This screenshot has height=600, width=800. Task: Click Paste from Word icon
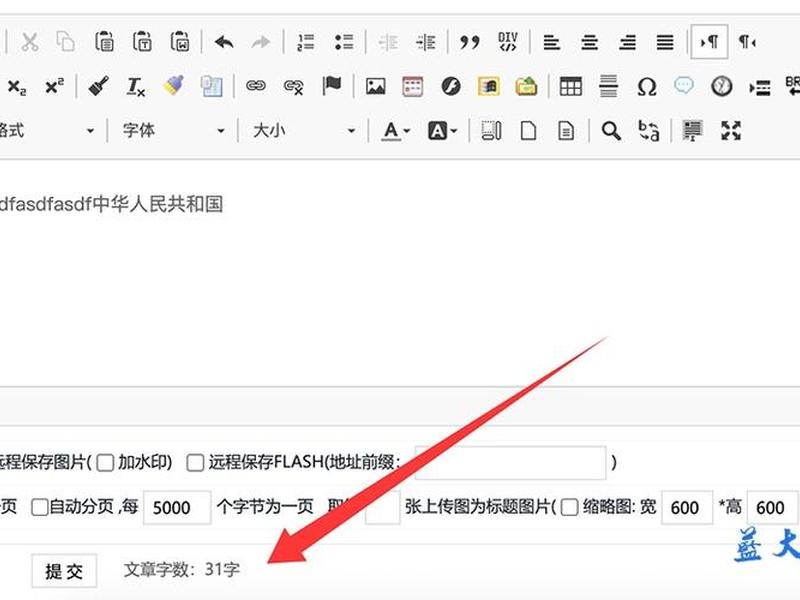click(180, 42)
